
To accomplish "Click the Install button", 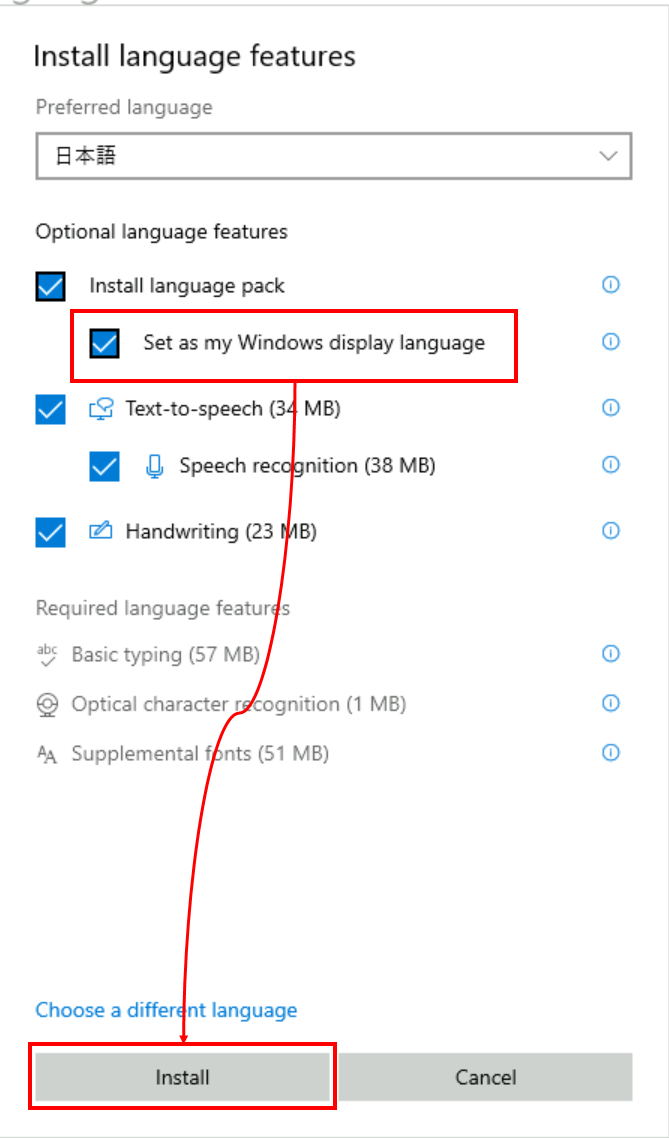I will pos(182,1077).
